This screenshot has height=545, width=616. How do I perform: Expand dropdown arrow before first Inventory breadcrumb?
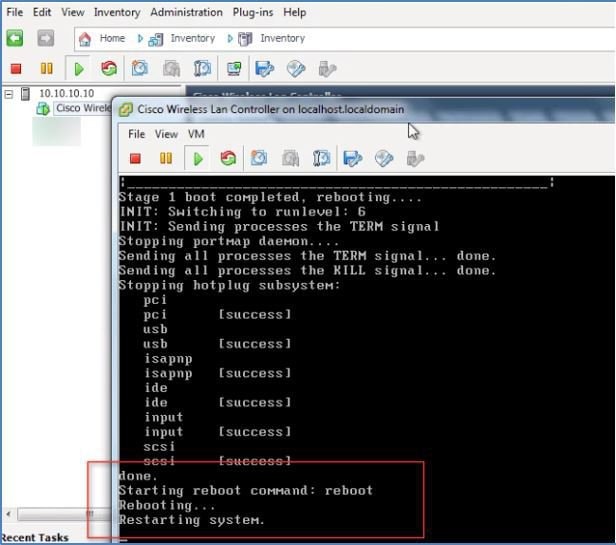pos(140,39)
